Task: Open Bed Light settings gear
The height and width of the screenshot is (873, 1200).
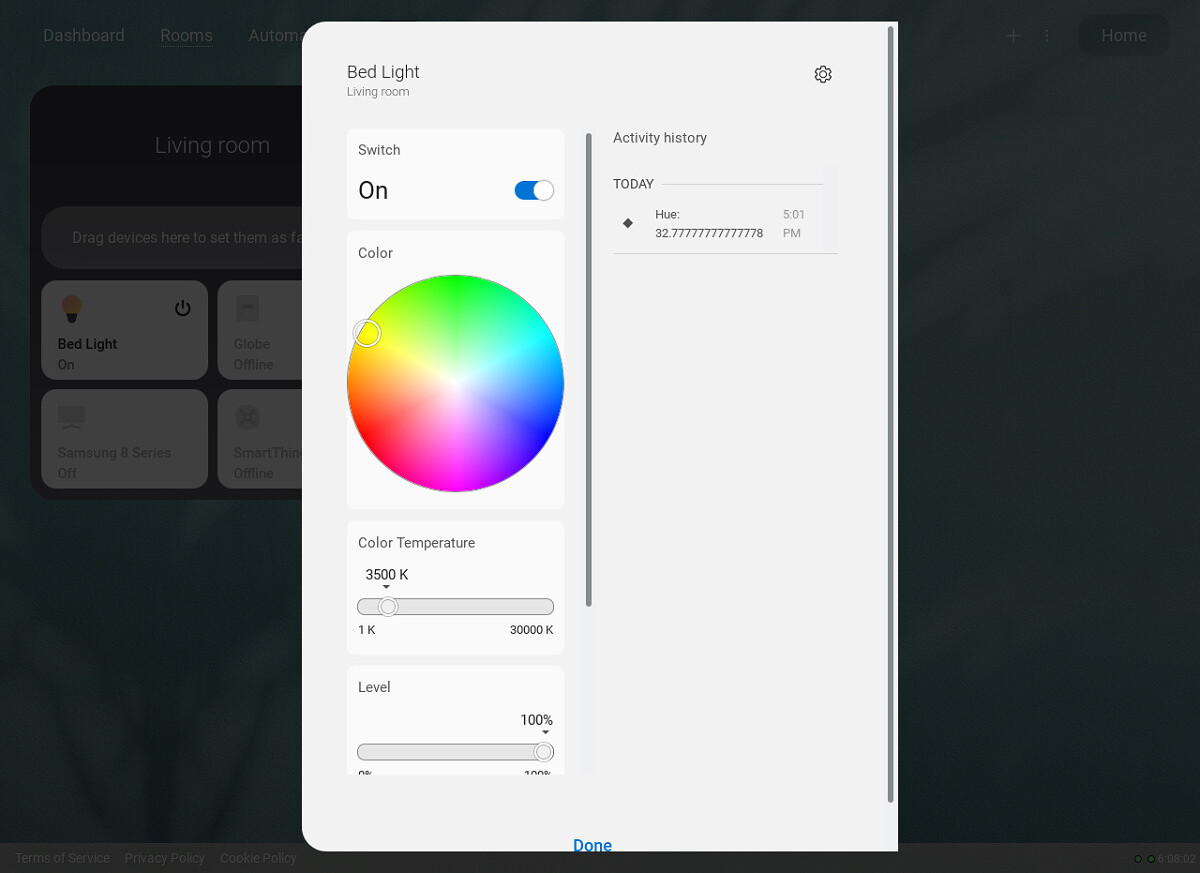Action: [823, 74]
